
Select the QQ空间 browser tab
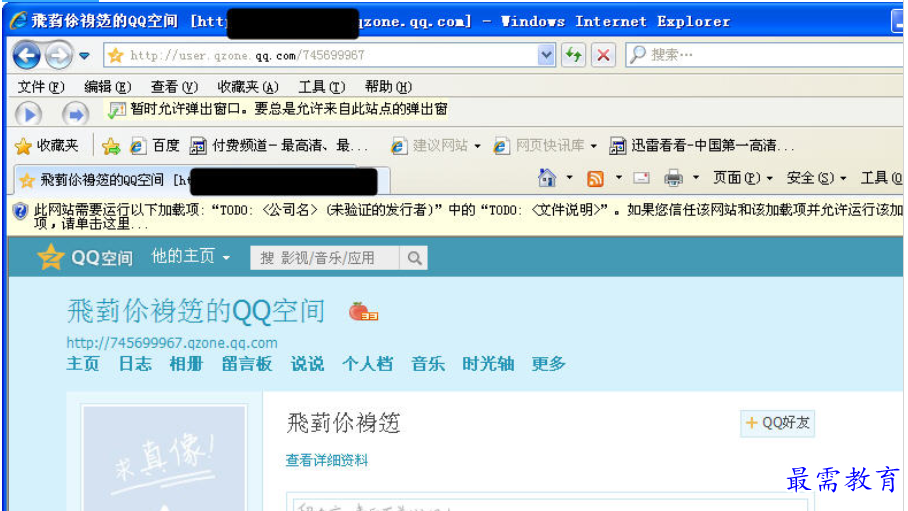202,181
